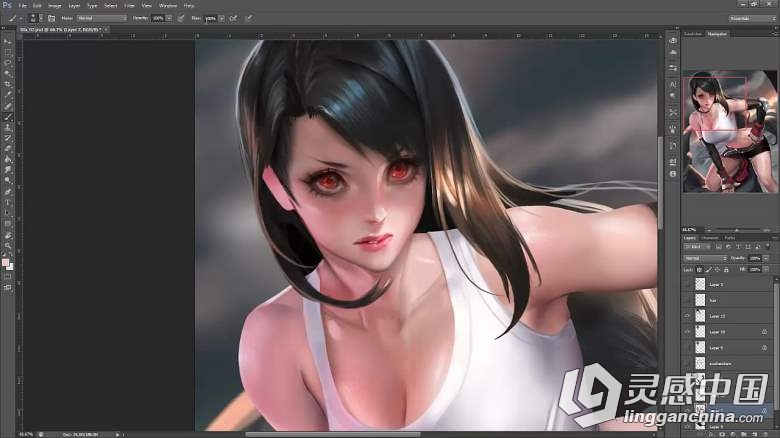780x438 pixels.
Task: Select the Type tool
Action: [7, 203]
